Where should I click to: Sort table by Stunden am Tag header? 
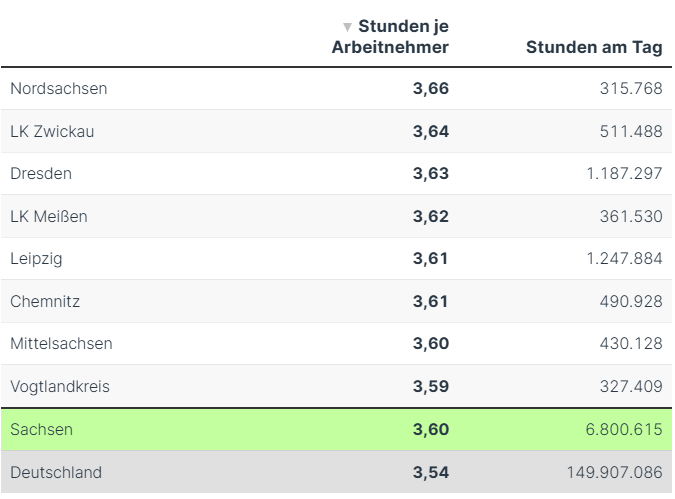tap(593, 47)
